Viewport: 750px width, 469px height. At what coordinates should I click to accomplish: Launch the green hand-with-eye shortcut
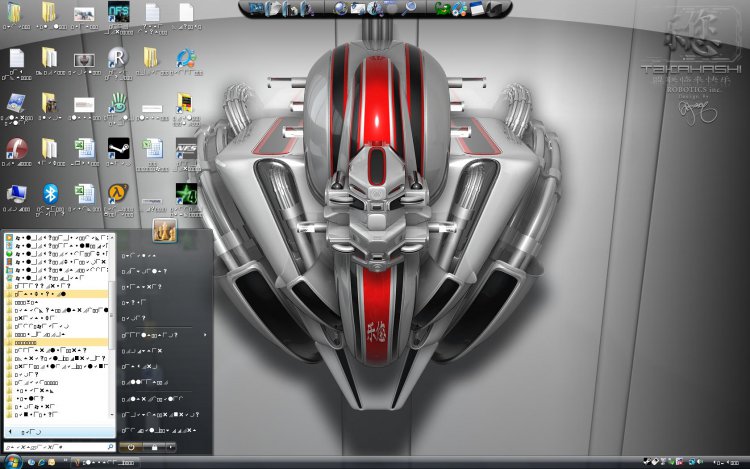pos(118,102)
